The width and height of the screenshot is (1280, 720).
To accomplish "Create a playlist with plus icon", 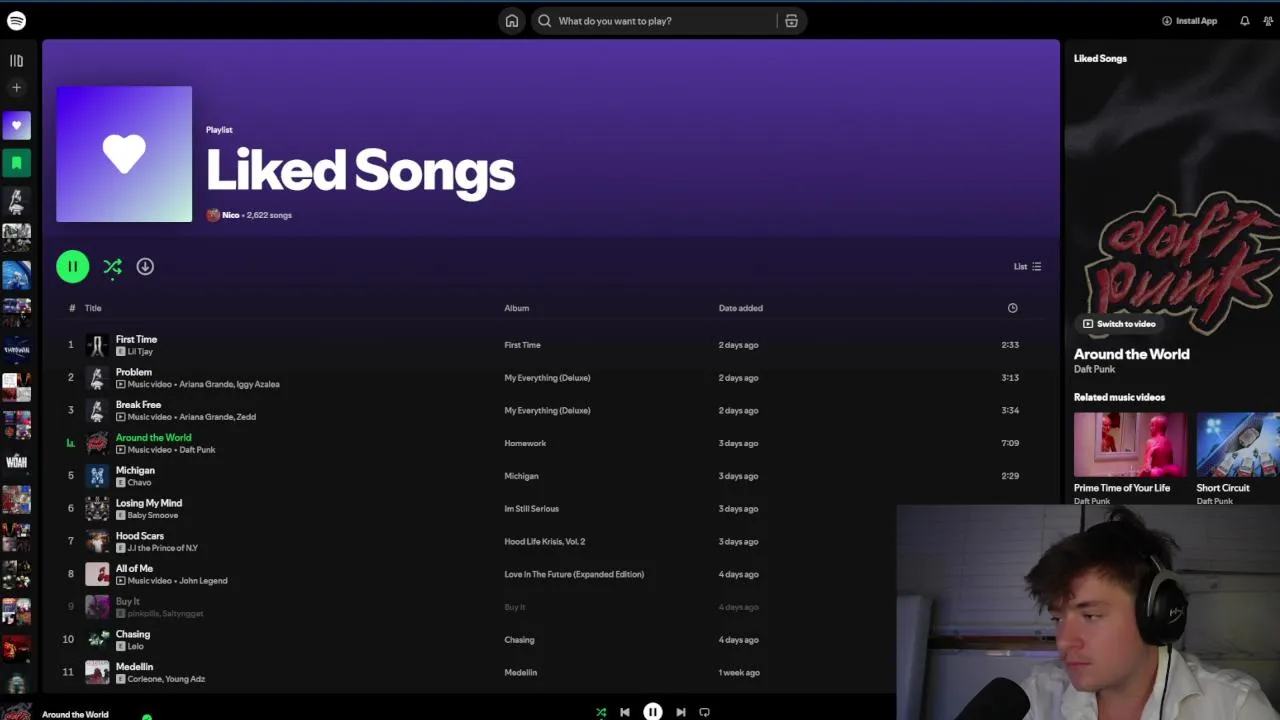I will [16, 88].
